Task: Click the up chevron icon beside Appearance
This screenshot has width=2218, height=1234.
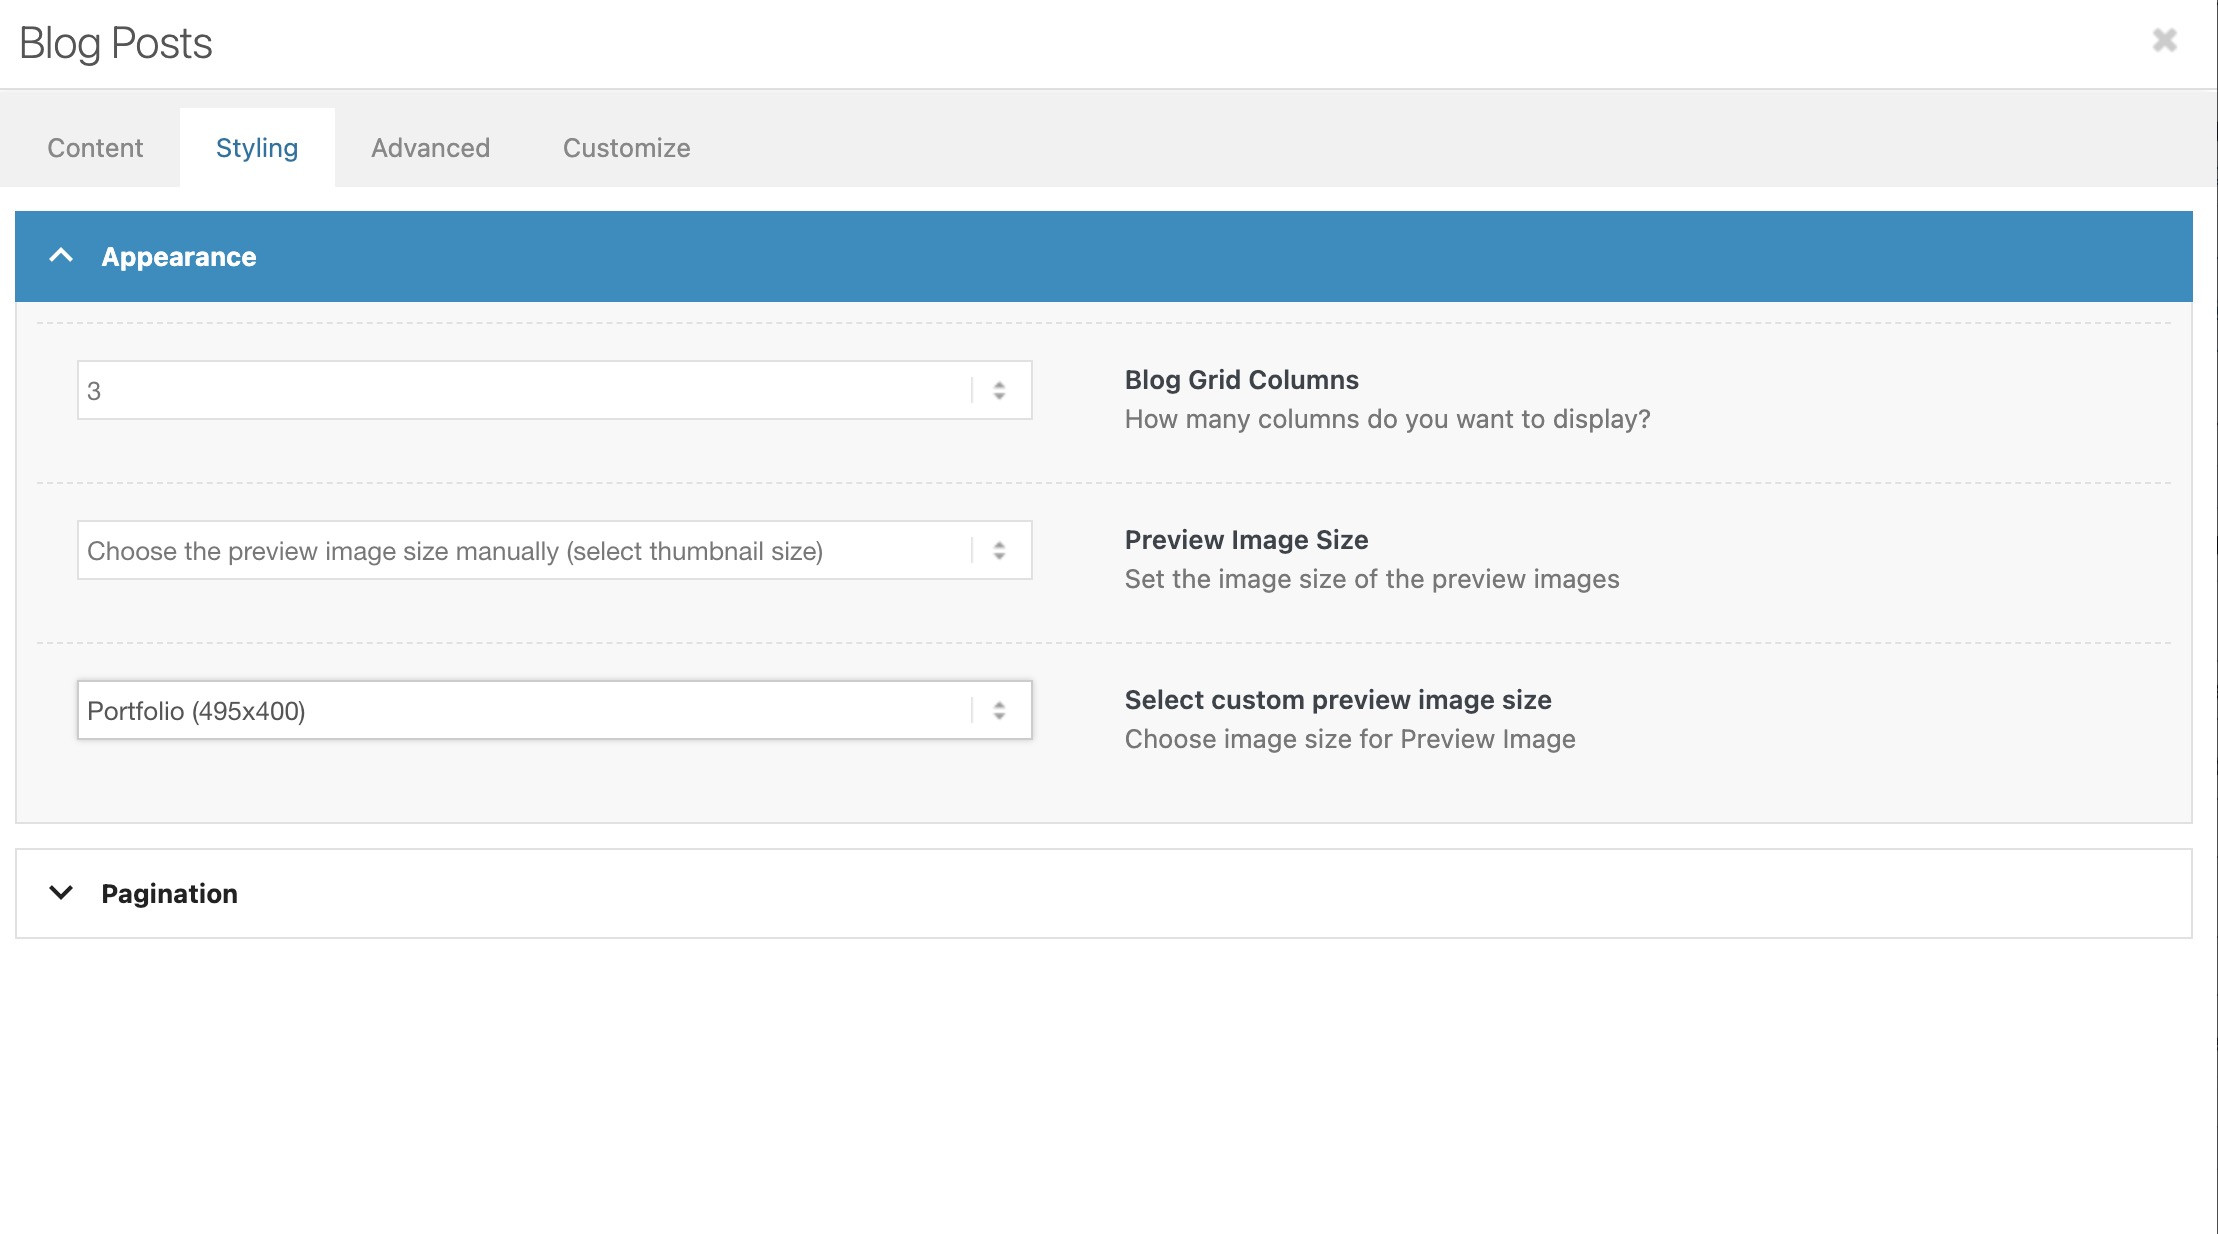Action: 61,256
